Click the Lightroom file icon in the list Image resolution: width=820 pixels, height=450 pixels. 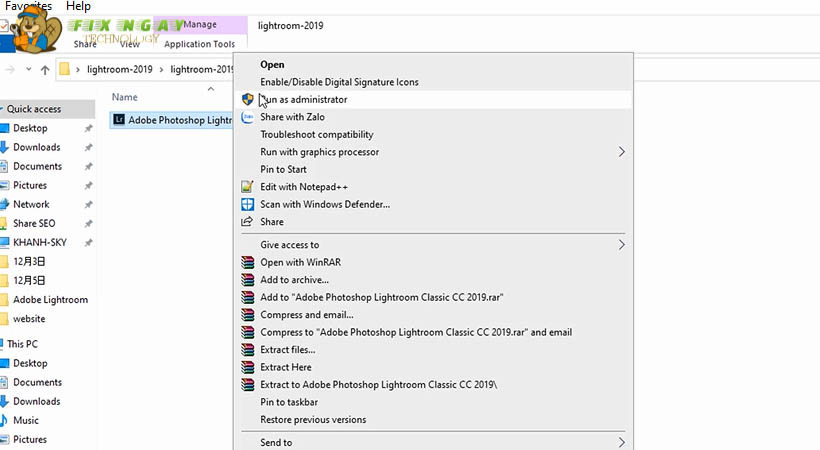[119, 120]
